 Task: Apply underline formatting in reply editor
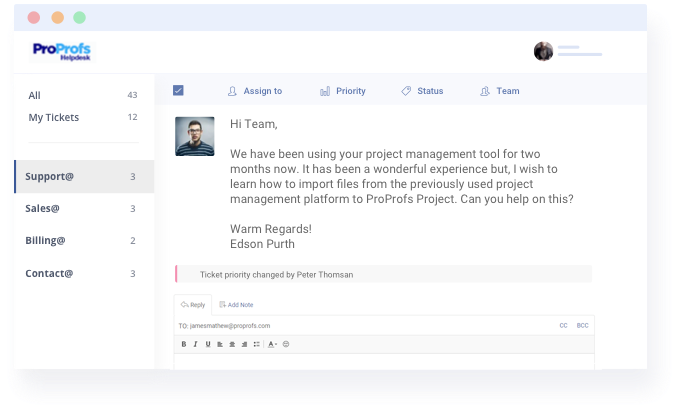(x=208, y=344)
